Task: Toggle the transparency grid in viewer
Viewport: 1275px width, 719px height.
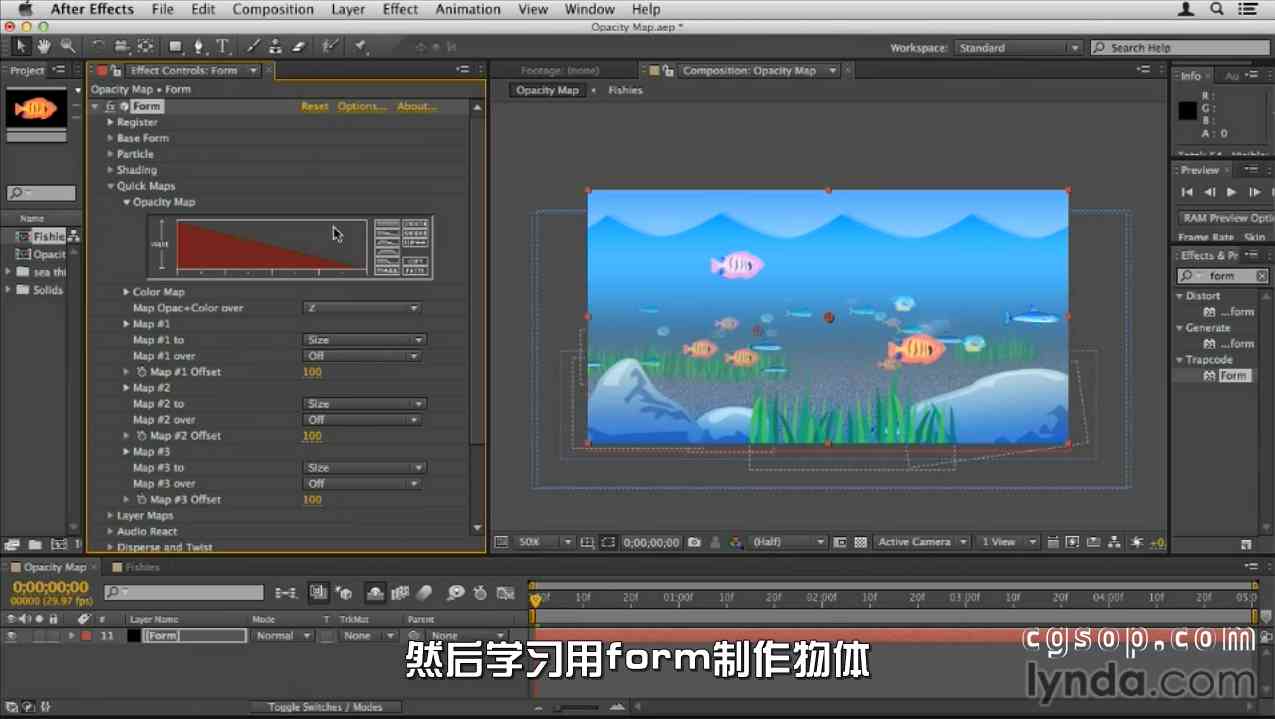Action: 861,542
